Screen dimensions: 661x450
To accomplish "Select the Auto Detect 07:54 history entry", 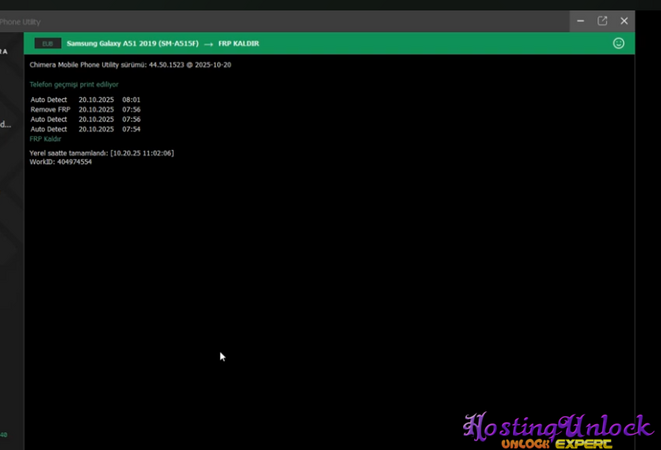I will click(85, 129).
